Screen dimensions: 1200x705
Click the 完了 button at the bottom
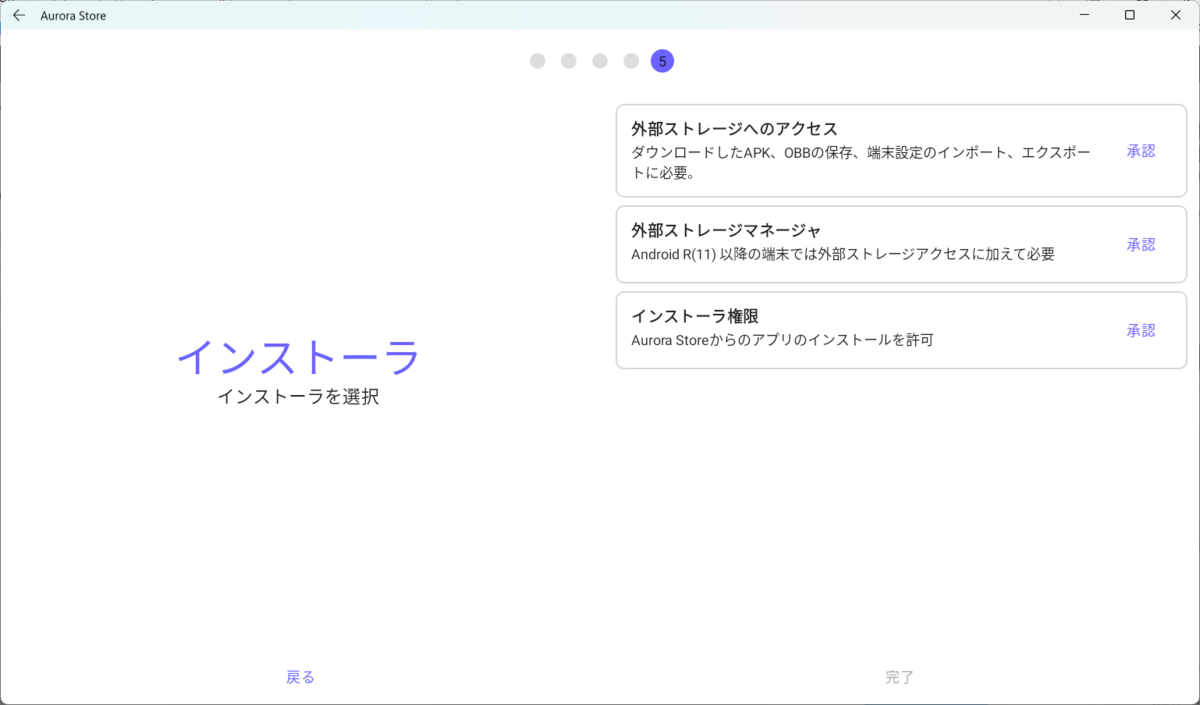click(x=900, y=677)
